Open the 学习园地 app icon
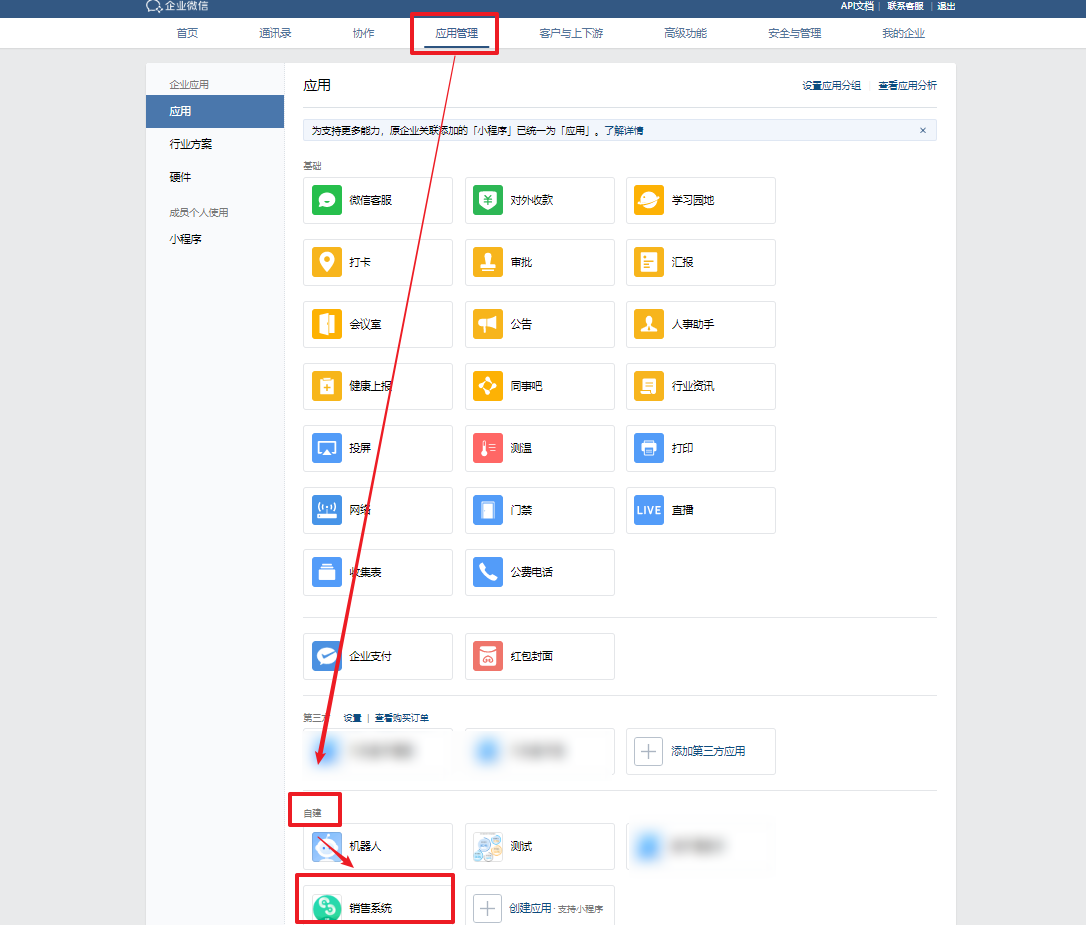The height and width of the screenshot is (925, 1086). (649, 200)
